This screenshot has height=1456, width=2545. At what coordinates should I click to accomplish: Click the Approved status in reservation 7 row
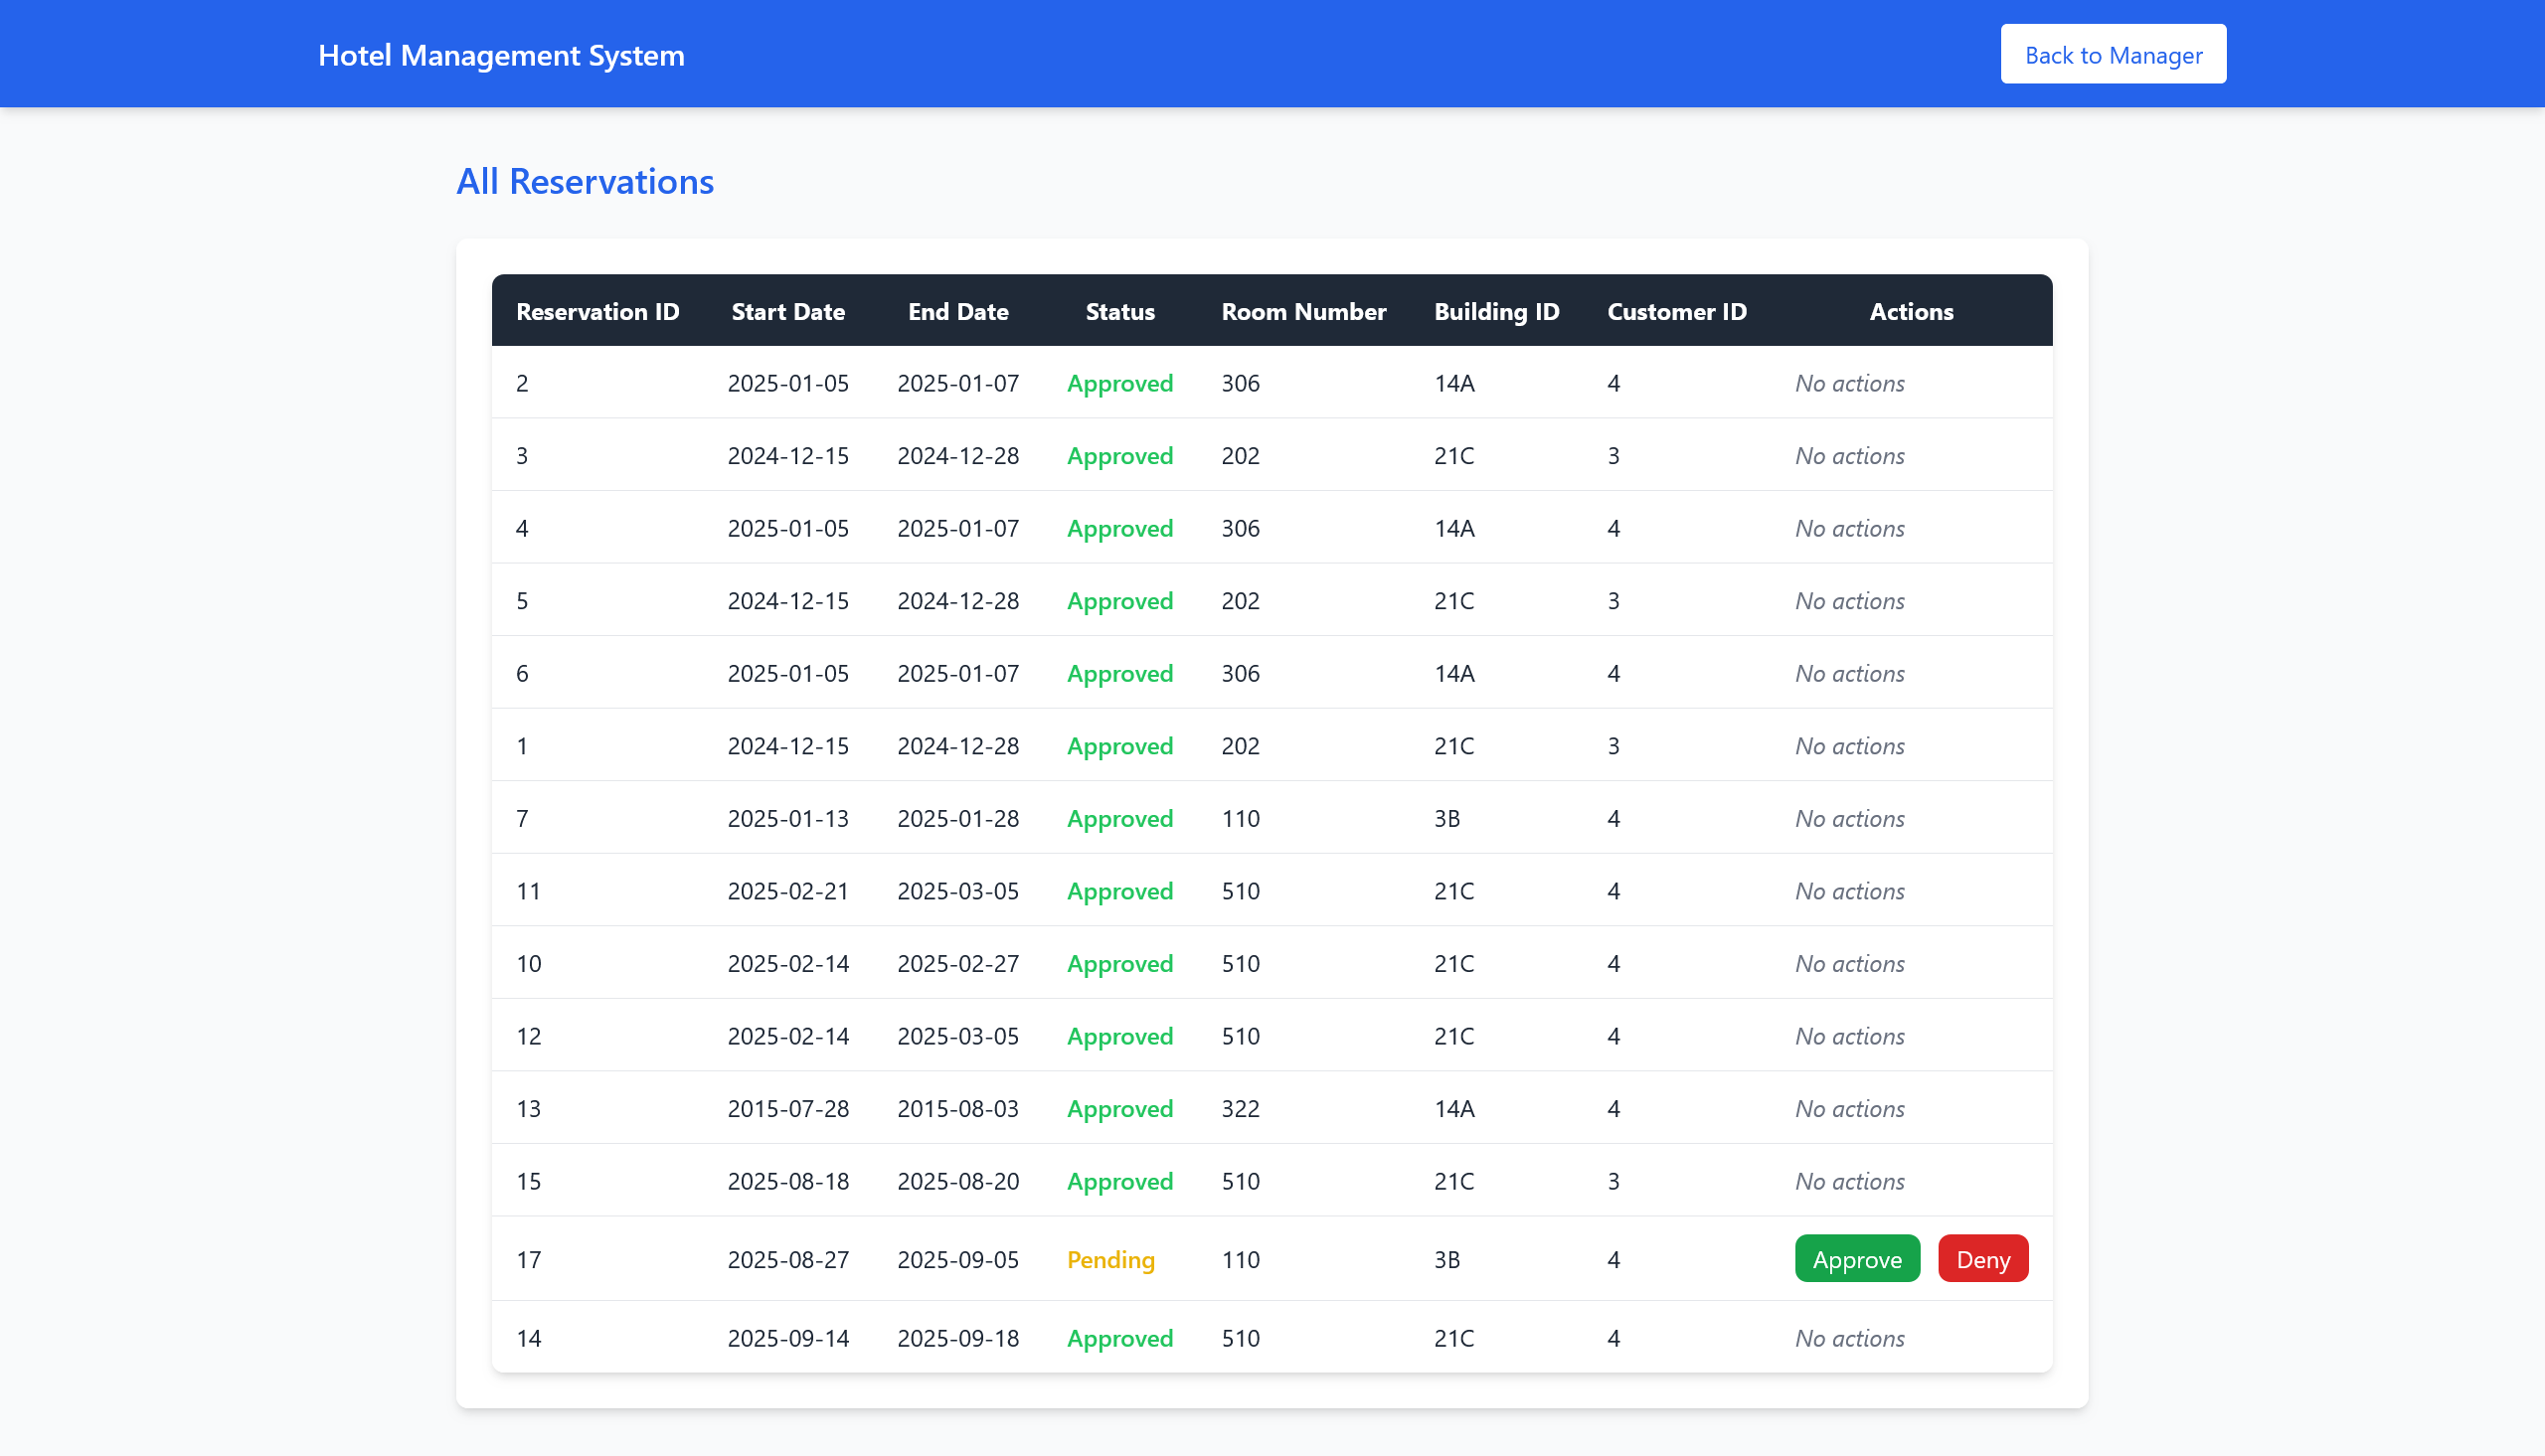(x=1119, y=818)
